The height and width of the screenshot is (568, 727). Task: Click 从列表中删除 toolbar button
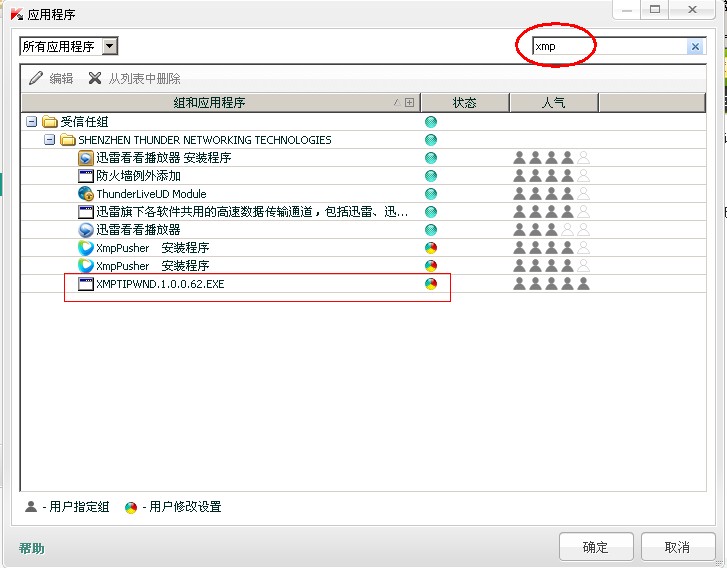pyautogui.click(x=134, y=78)
